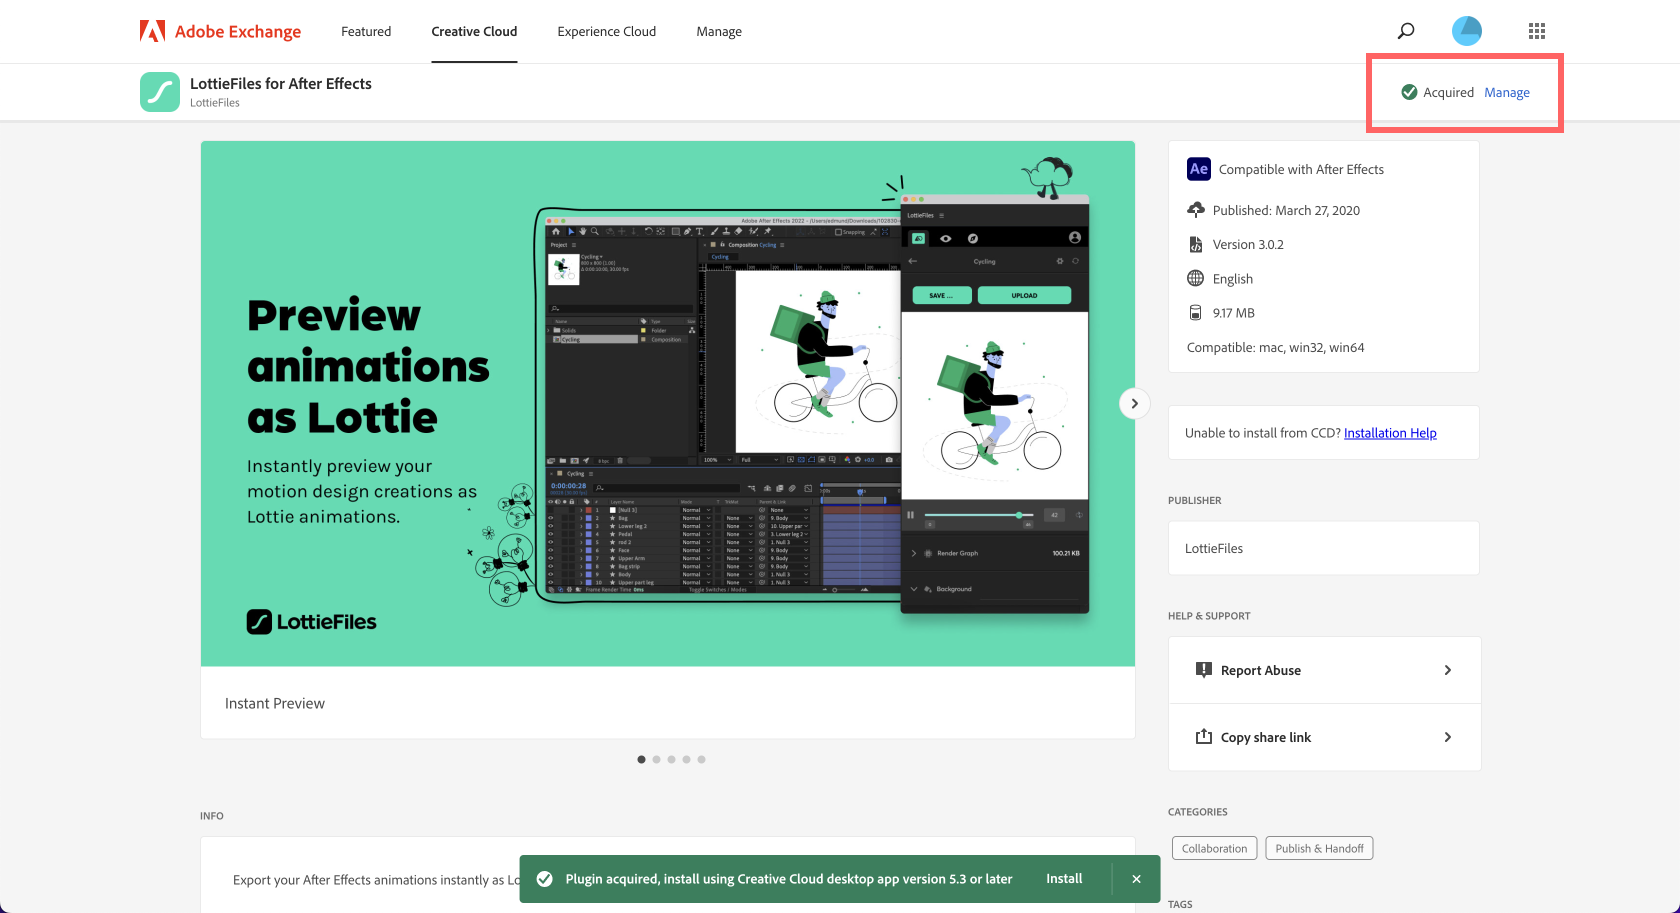Click the storage icon beside 9.17 MB

pyautogui.click(x=1195, y=313)
